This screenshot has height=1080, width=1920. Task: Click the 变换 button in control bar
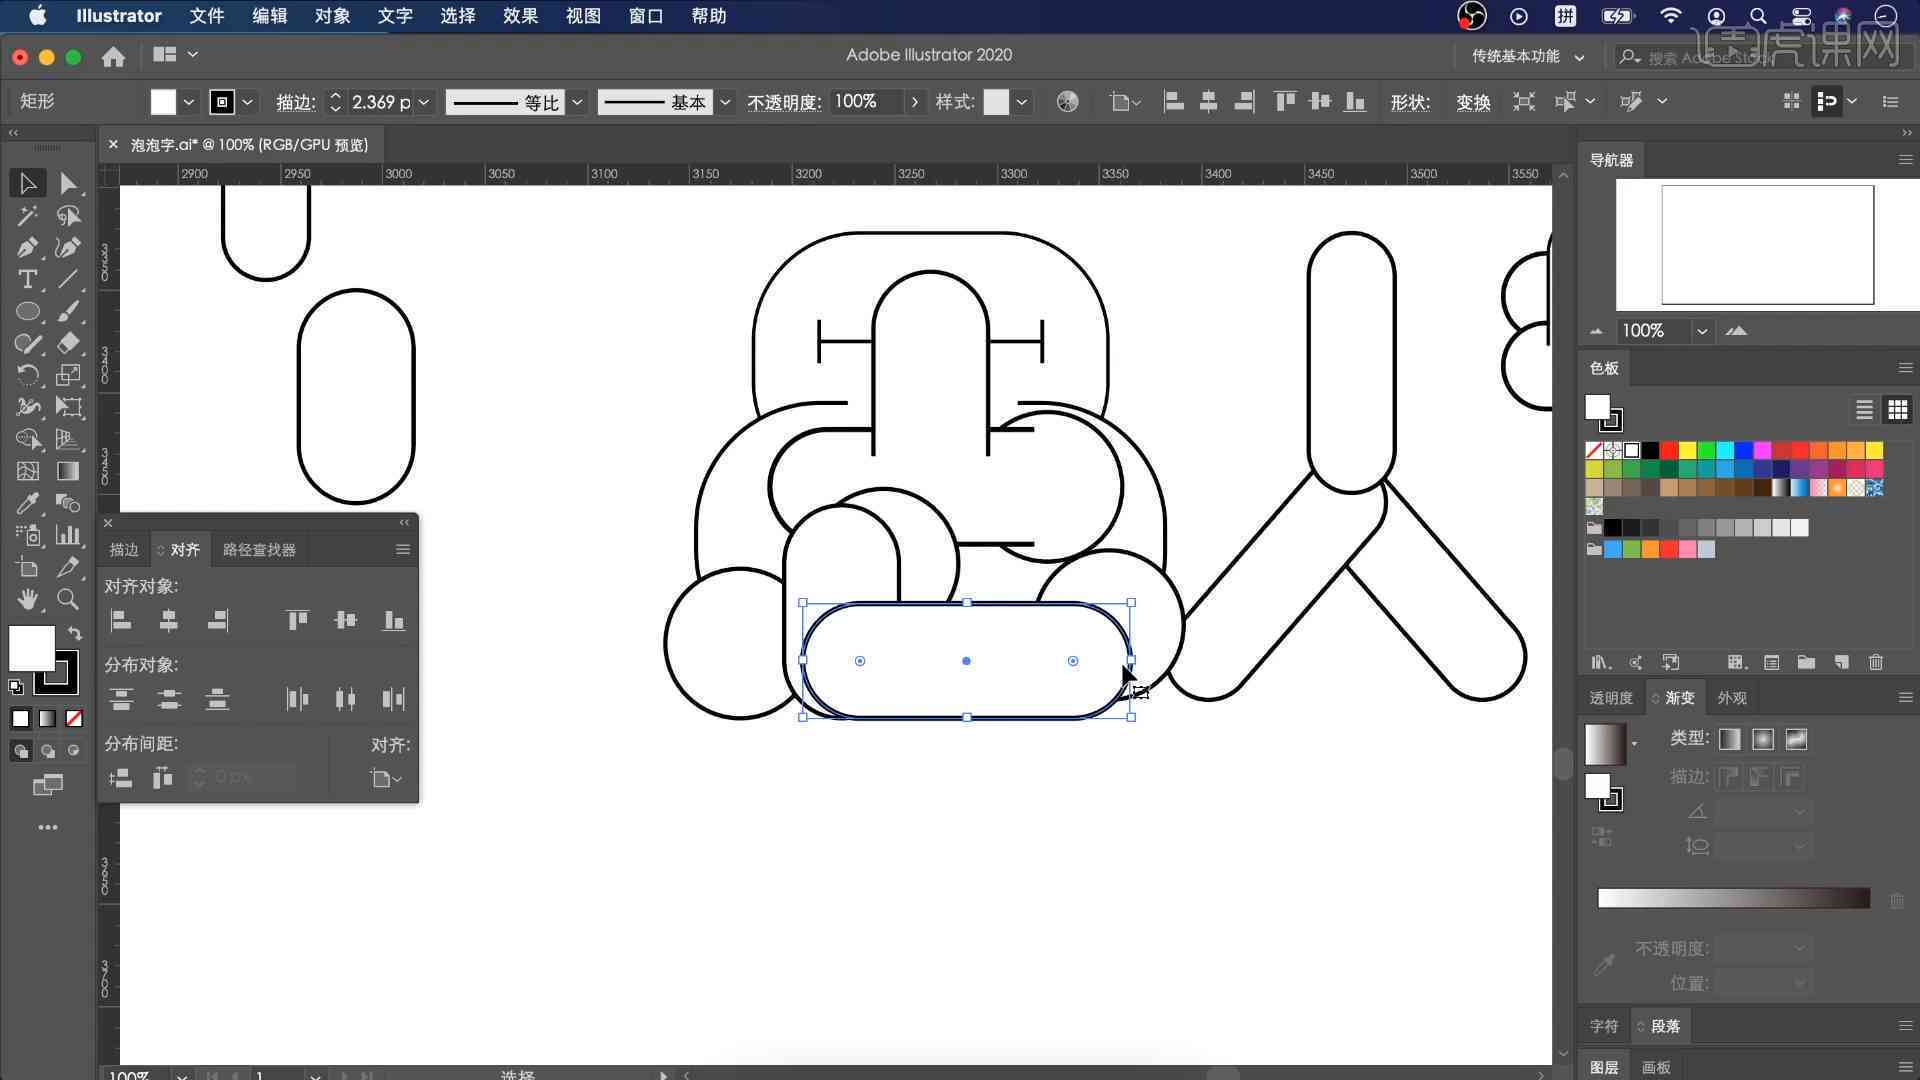point(1473,102)
